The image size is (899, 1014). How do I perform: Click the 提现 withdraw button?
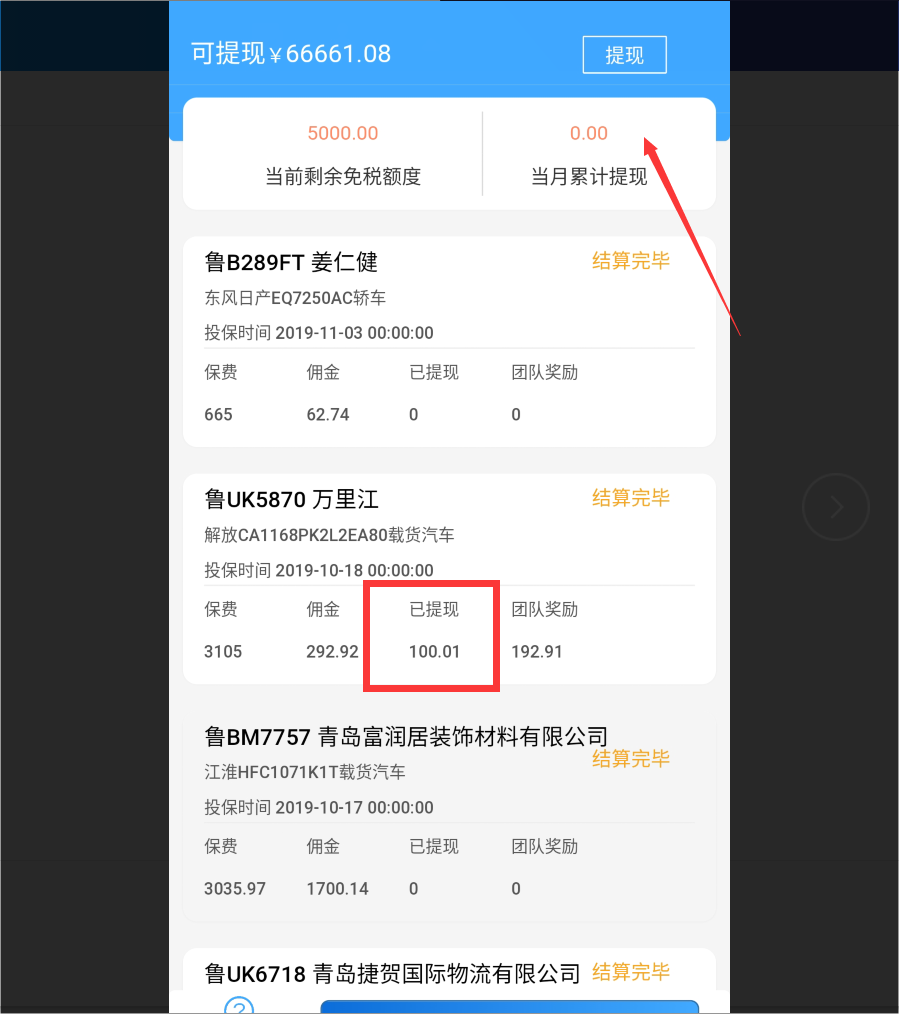624,55
